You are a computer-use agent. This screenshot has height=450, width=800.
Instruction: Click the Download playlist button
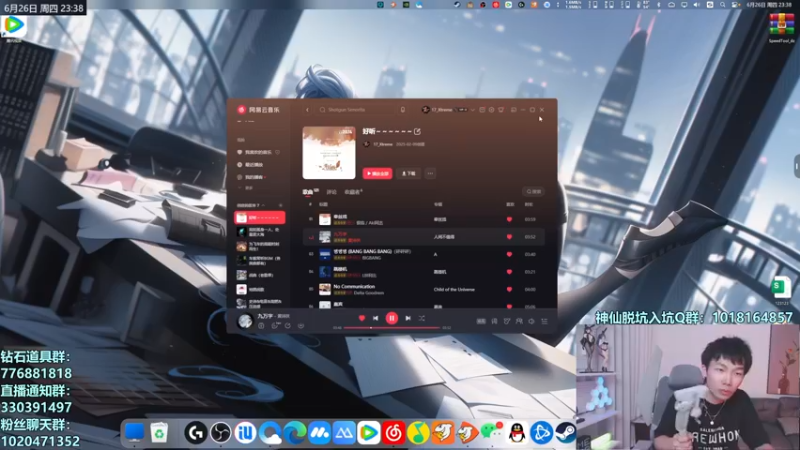tap(408, 173)
